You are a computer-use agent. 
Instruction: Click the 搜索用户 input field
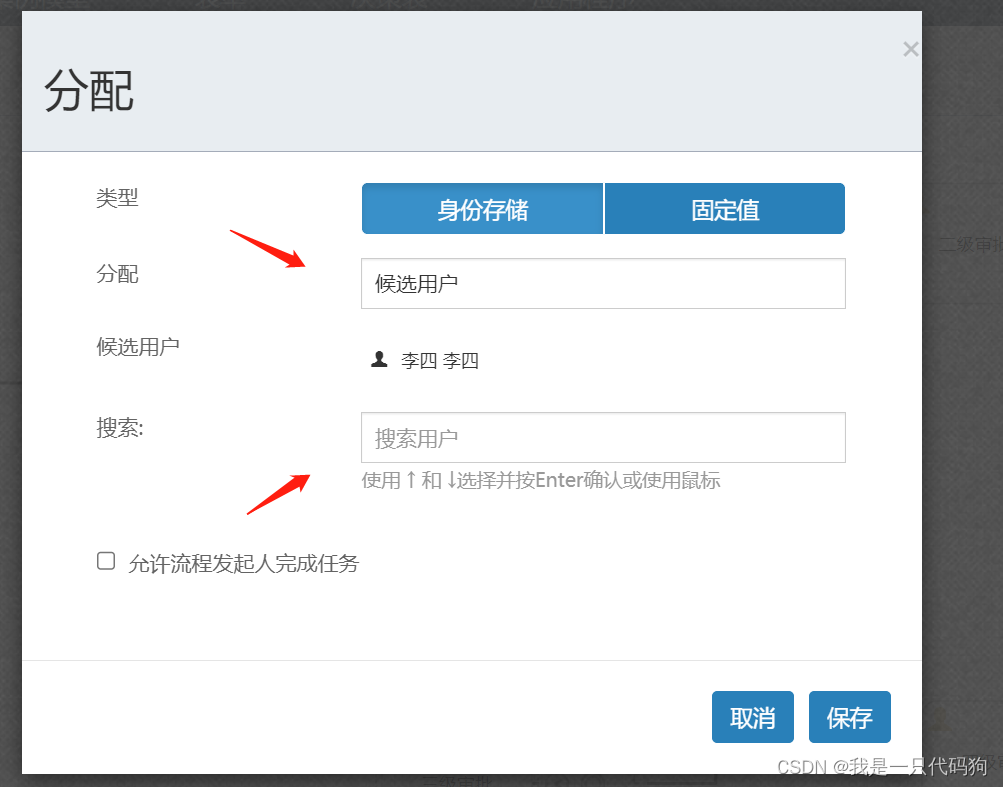click(x=602, y=437)
